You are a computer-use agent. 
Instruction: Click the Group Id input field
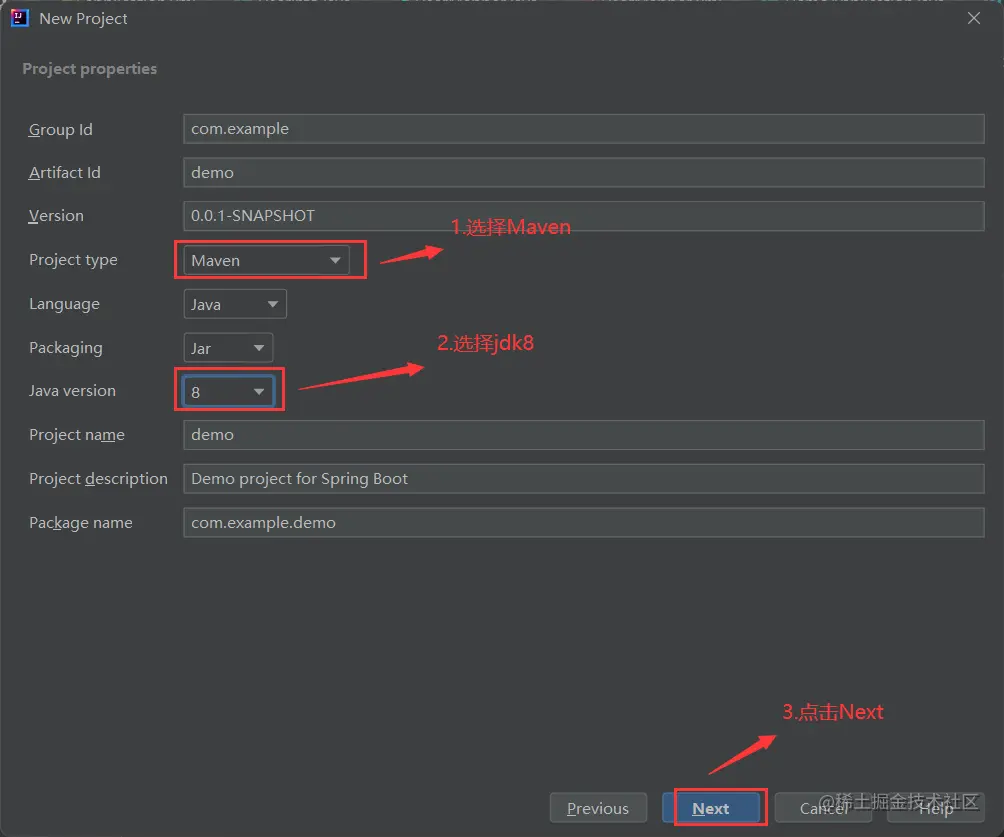583,129
